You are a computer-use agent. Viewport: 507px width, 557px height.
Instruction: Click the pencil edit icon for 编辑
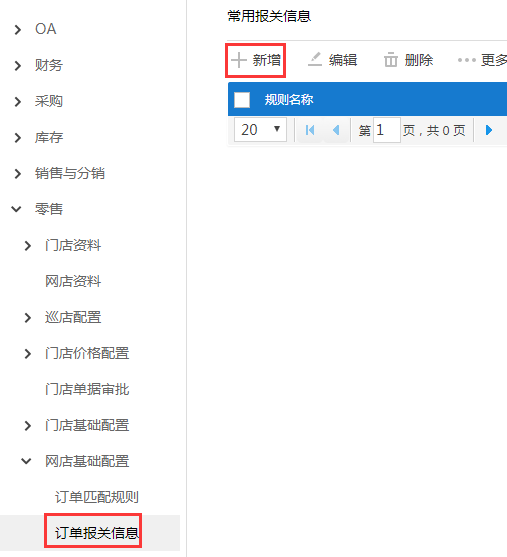point(315,60)
